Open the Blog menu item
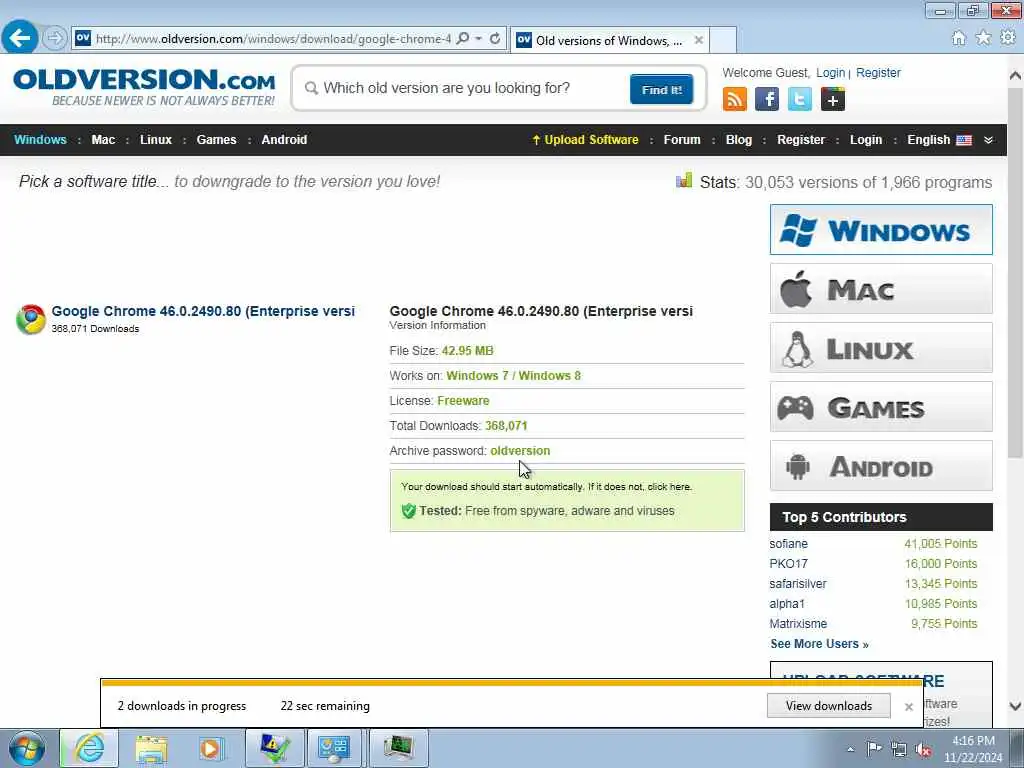Image resolution: width=1024 pixels, height=768 pixels. [739, 140]
